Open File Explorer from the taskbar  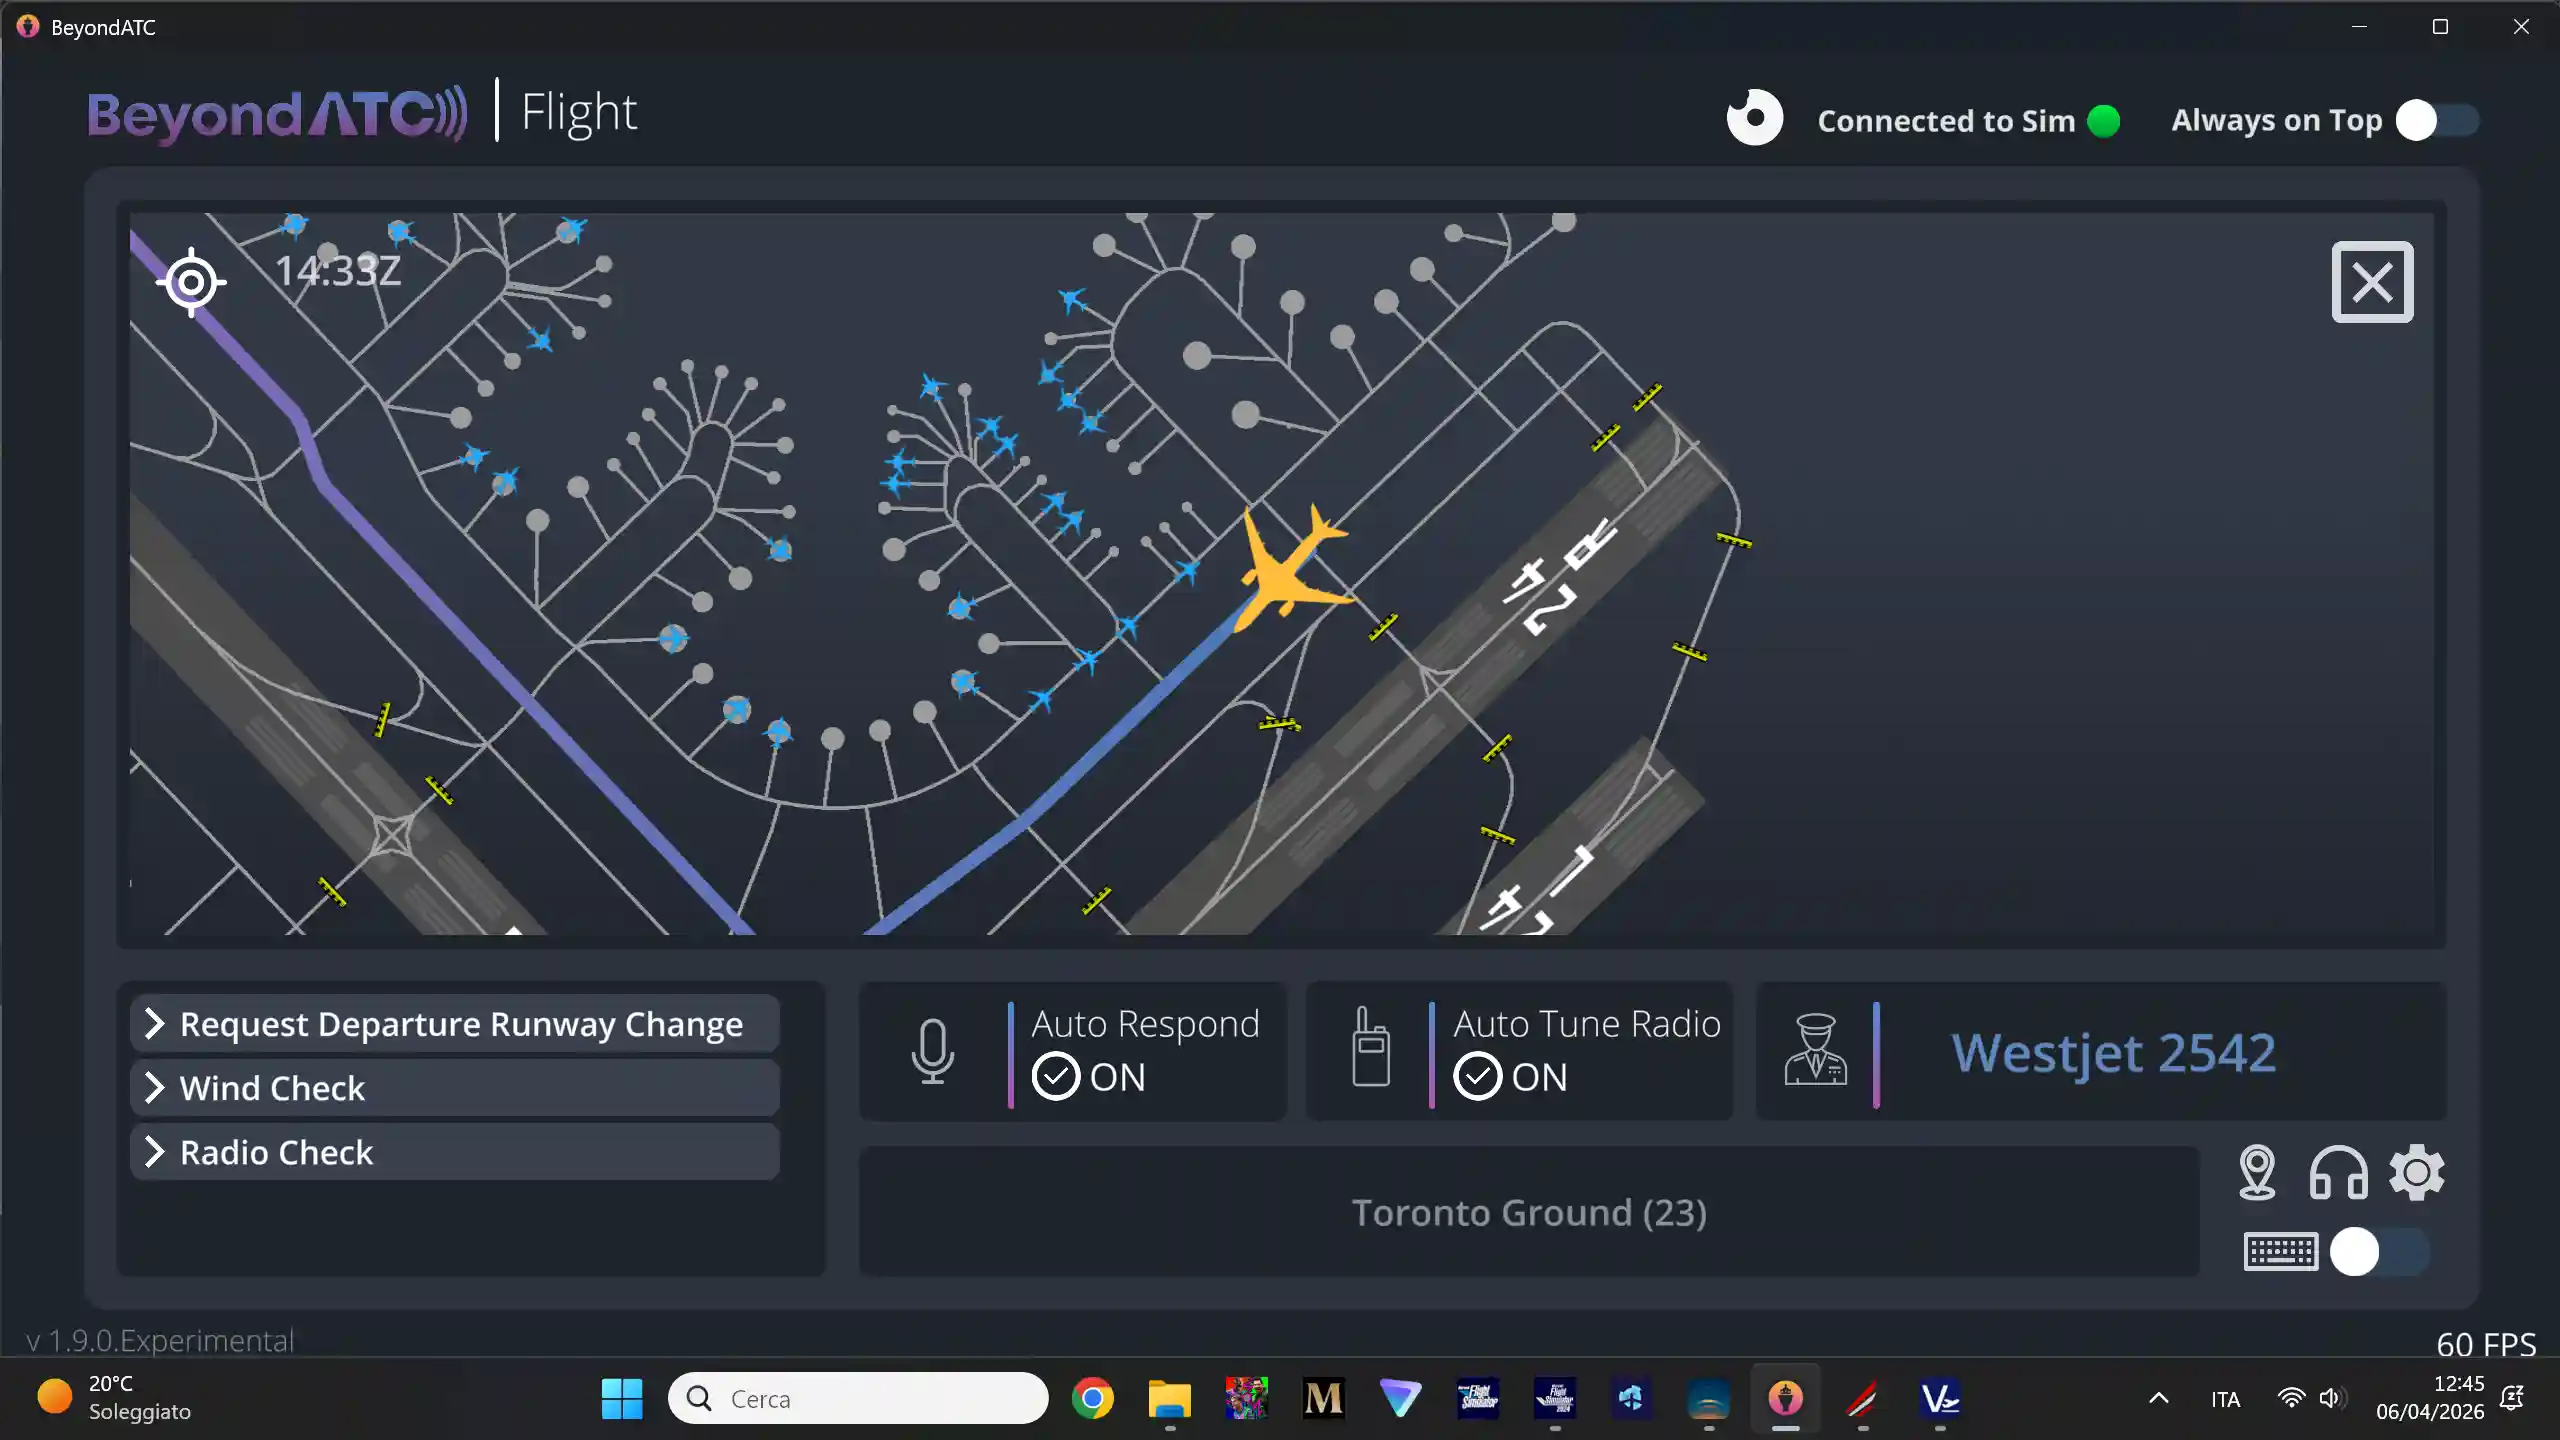tap(1169, 1398)
